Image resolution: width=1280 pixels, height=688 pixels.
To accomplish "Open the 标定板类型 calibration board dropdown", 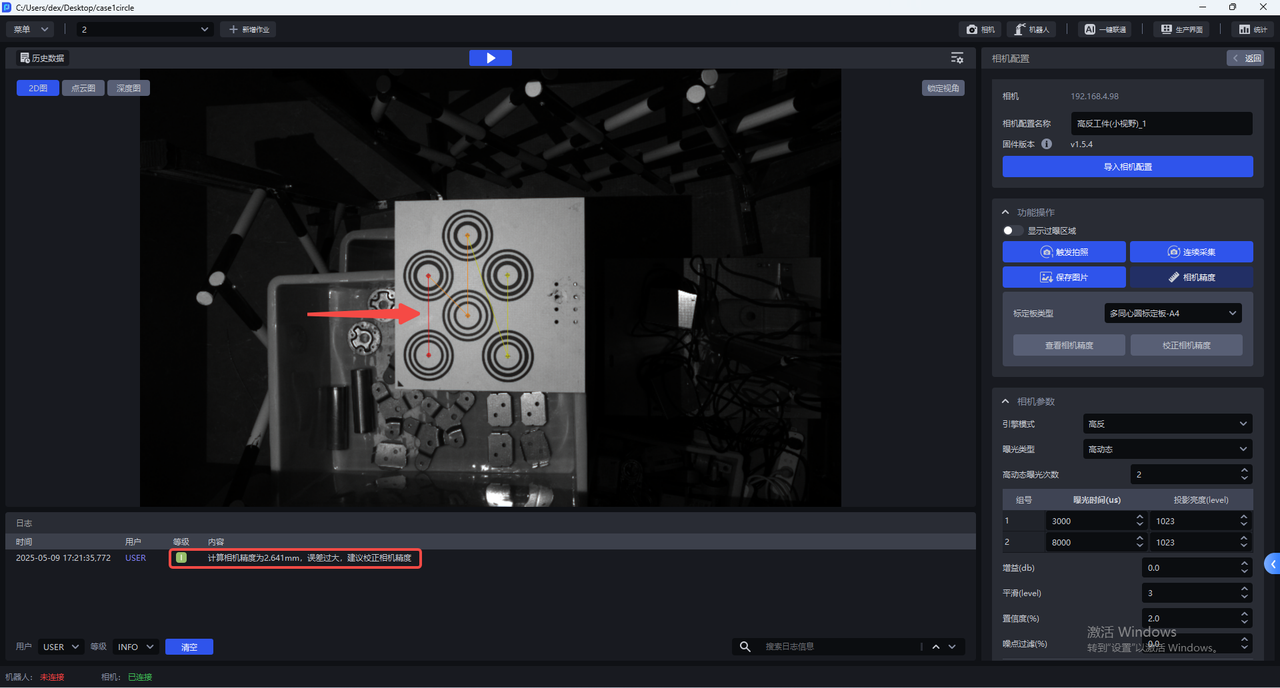I will 1172,313.
